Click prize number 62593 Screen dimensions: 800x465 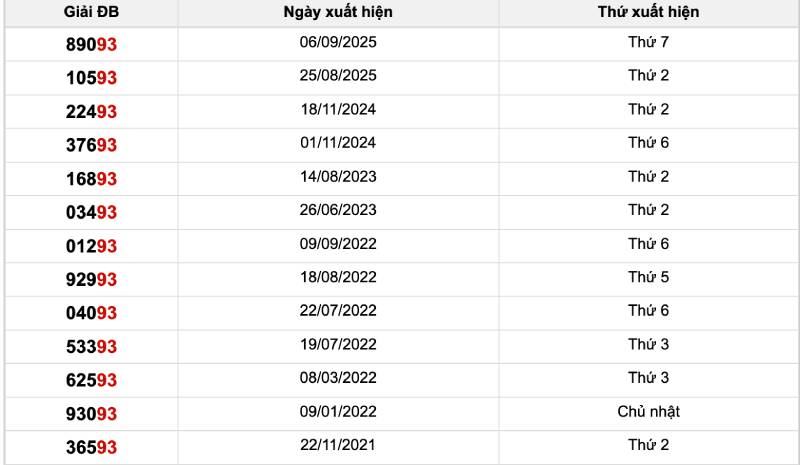tap(92, 380)
